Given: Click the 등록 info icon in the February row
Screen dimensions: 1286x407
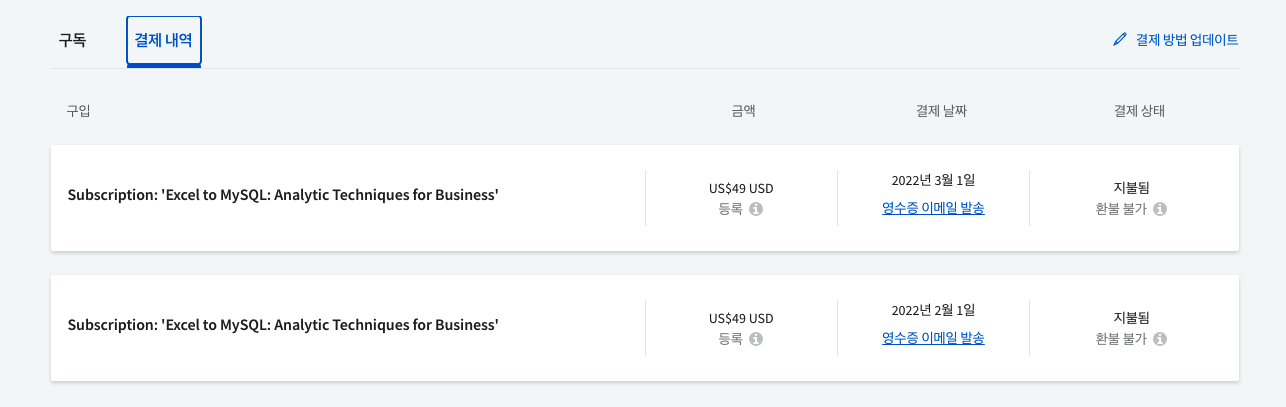Looking at the screenshot, I should (x=756, y=339).
